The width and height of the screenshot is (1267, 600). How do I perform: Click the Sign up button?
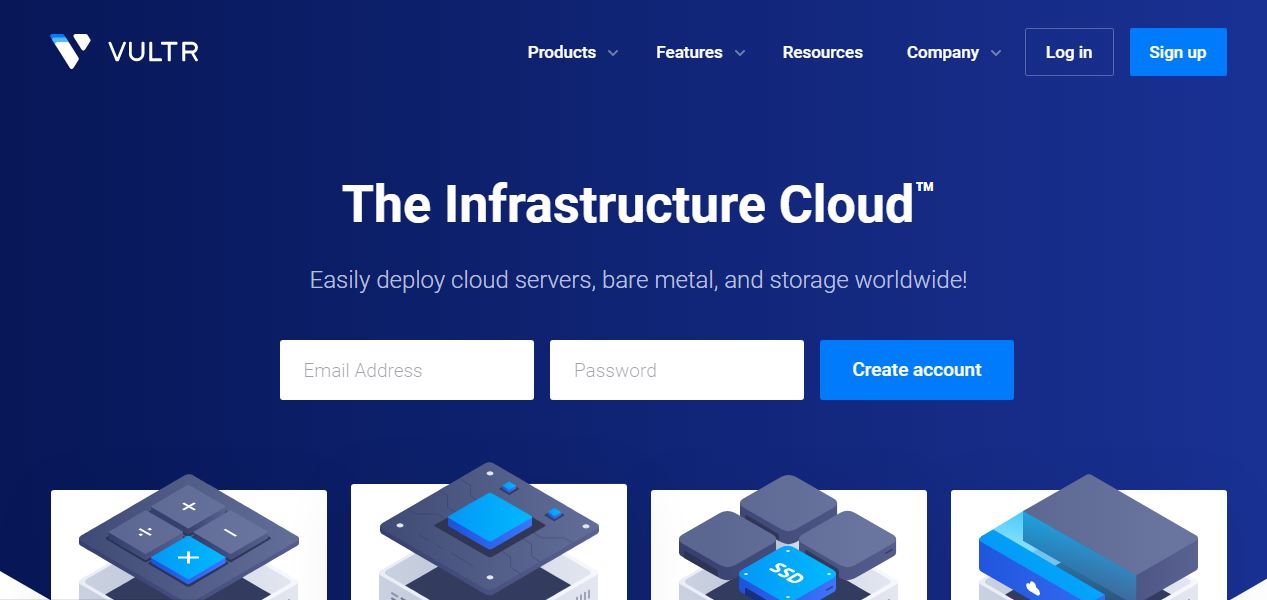(x=1178, y=52)
